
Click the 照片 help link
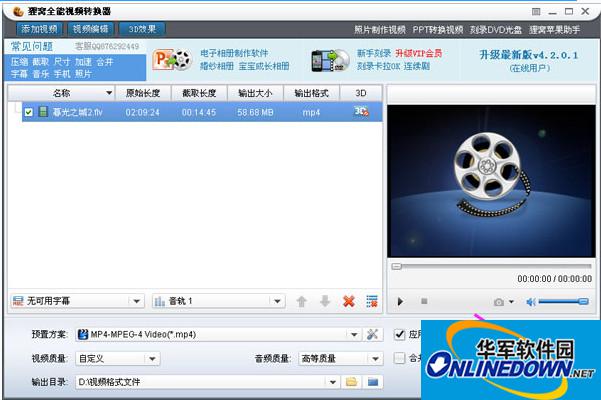[x=83, y=74]
